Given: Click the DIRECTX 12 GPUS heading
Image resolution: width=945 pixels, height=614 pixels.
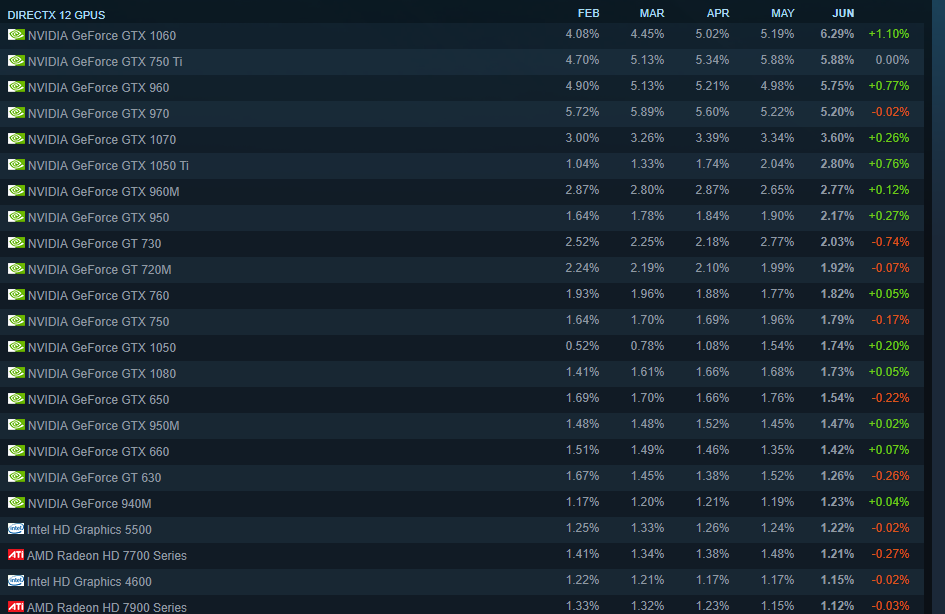Looking at the screenshot, I should 56,15.
